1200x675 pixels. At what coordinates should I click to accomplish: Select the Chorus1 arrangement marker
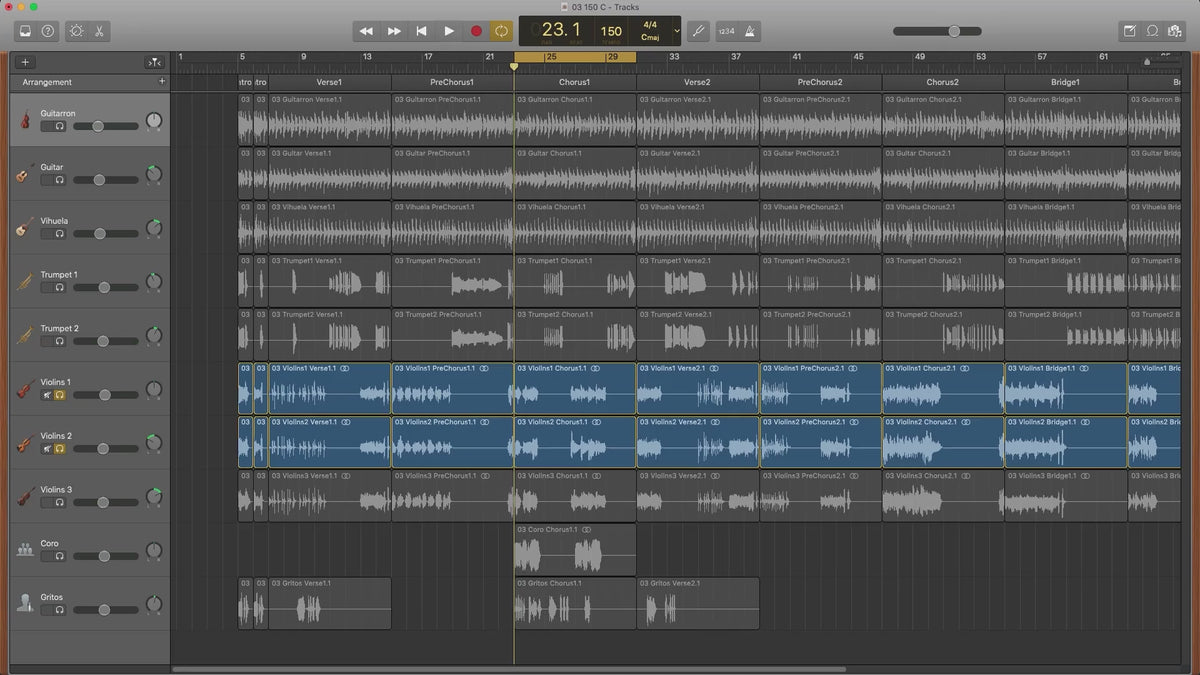point(574,82)
